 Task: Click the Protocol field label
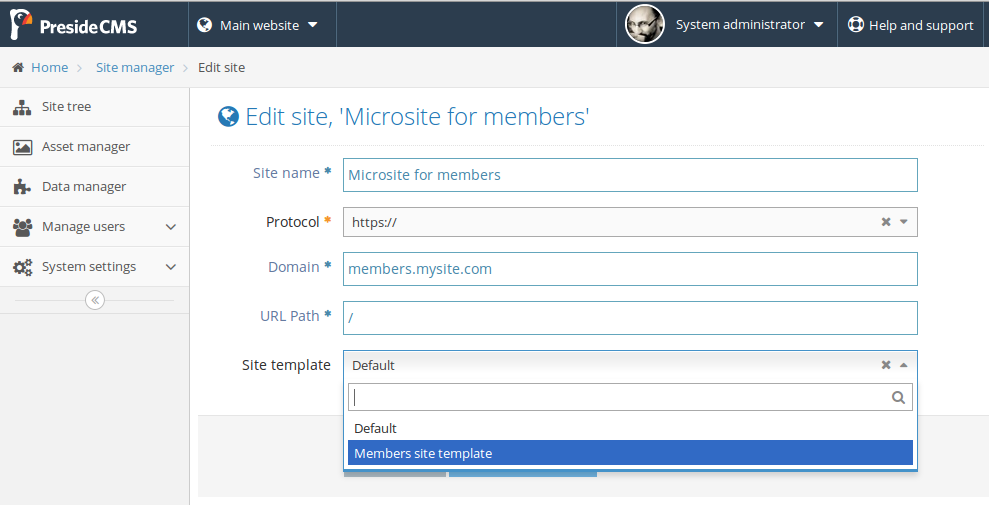coord(293,222)
